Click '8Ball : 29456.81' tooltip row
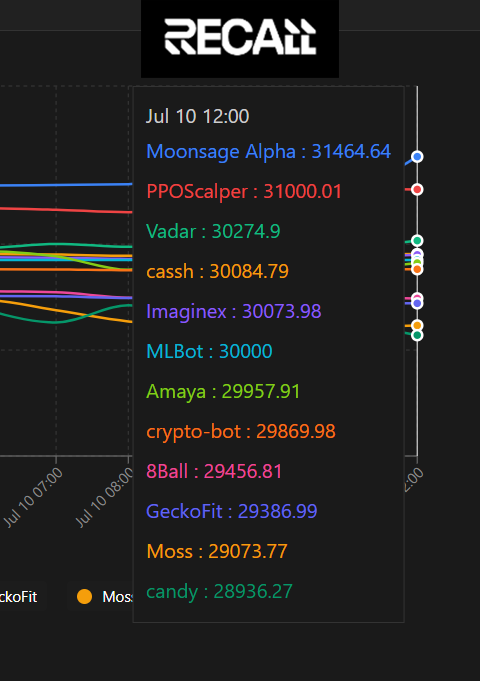 pyautogui.click(x=214, y=471)
